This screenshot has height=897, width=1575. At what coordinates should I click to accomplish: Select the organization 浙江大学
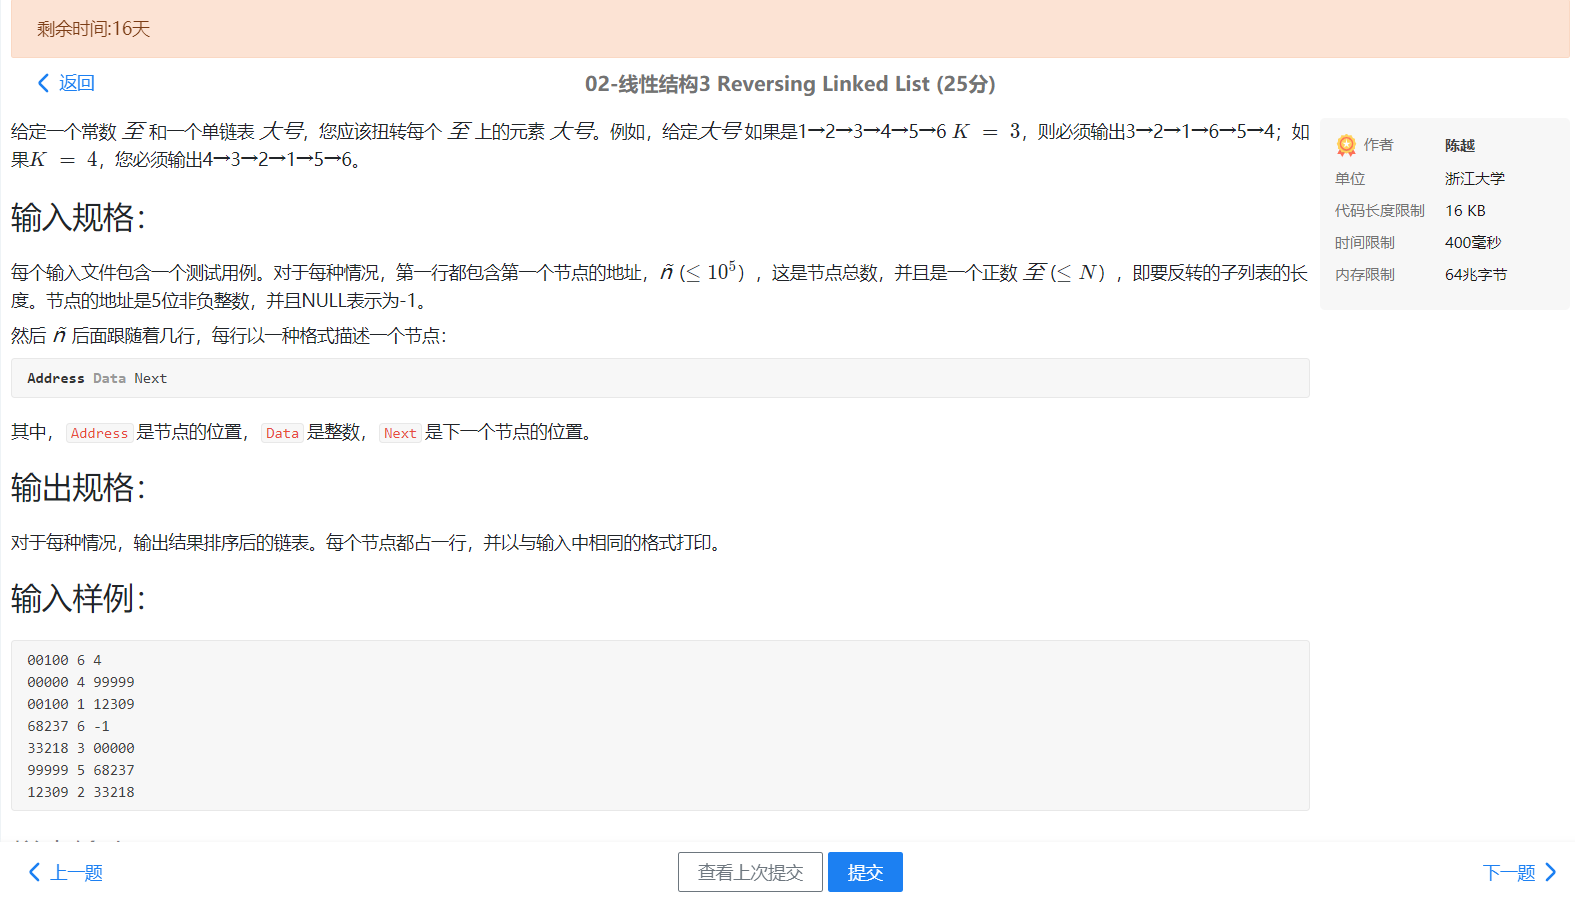point(1475,179)
